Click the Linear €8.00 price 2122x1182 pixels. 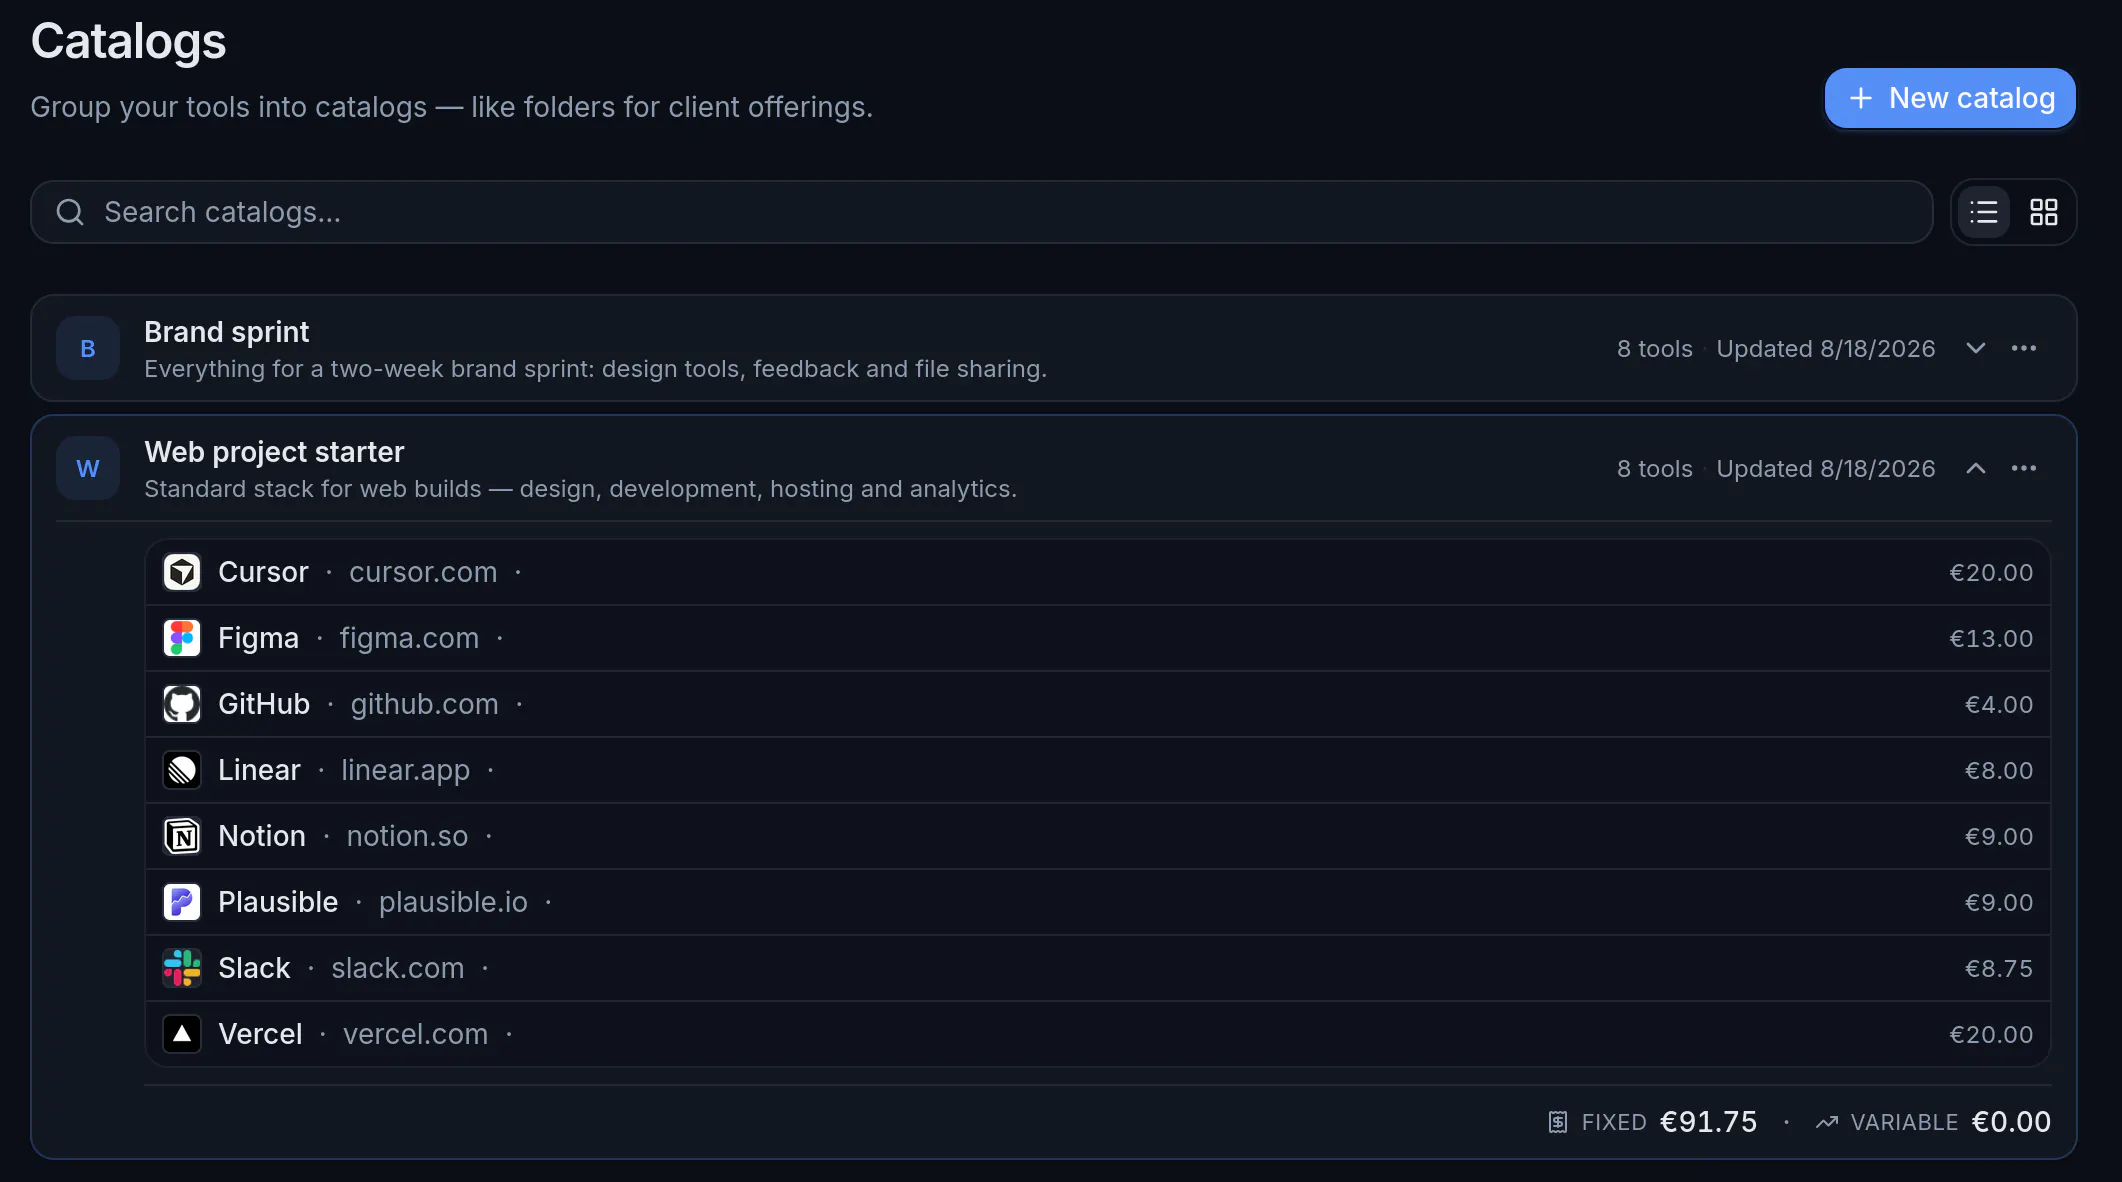(1999, 770)
